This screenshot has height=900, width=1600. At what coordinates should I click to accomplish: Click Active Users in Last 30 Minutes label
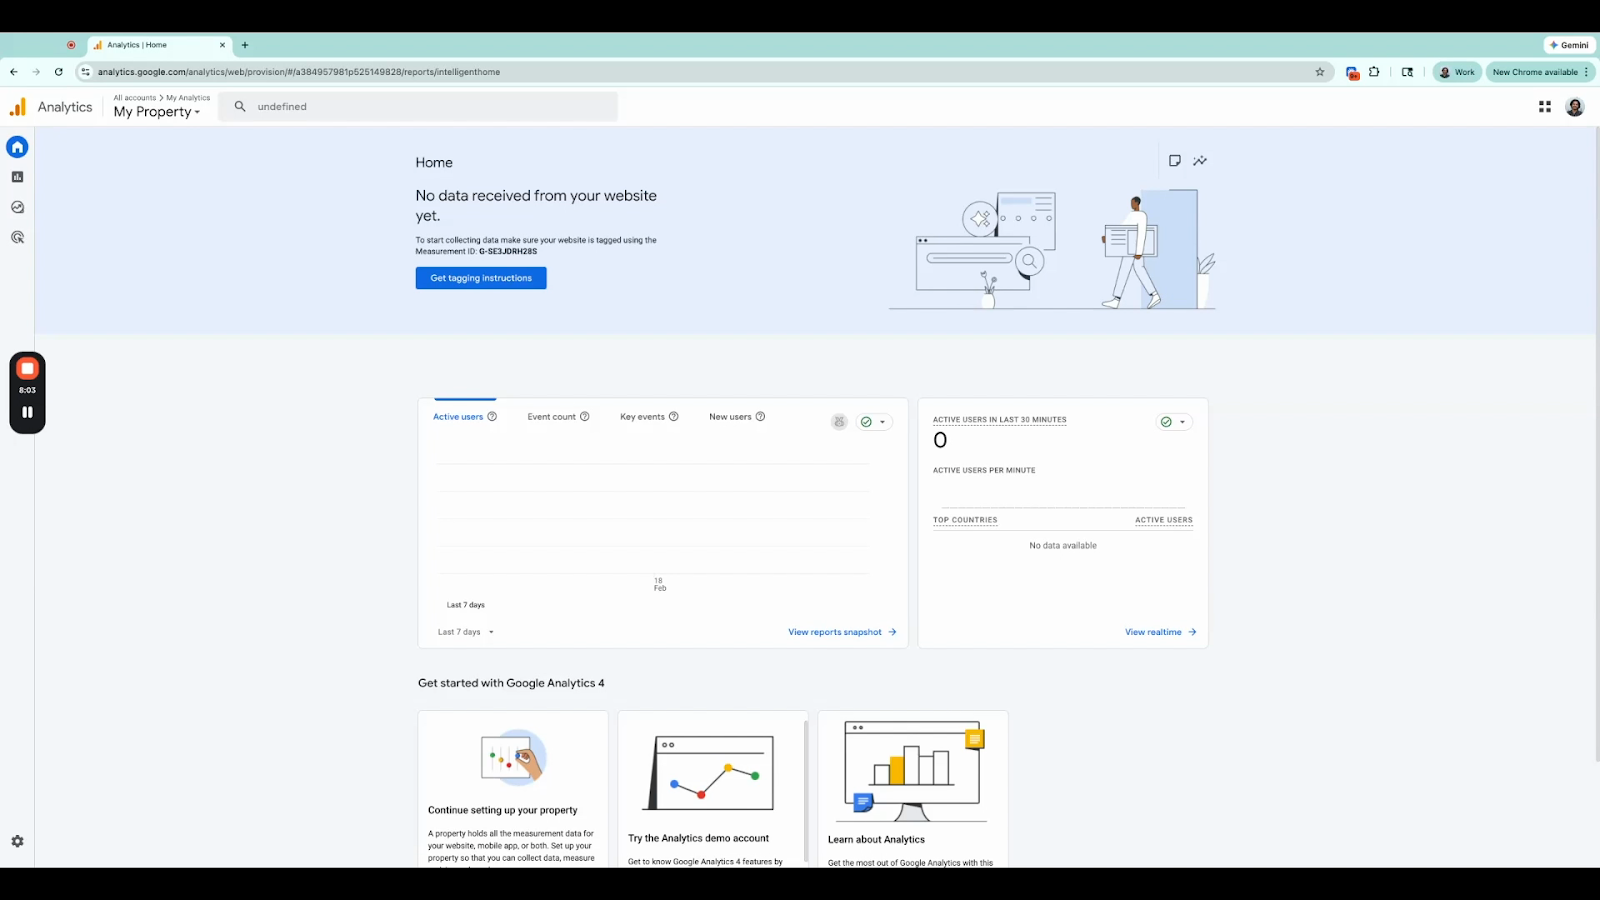1000,420
